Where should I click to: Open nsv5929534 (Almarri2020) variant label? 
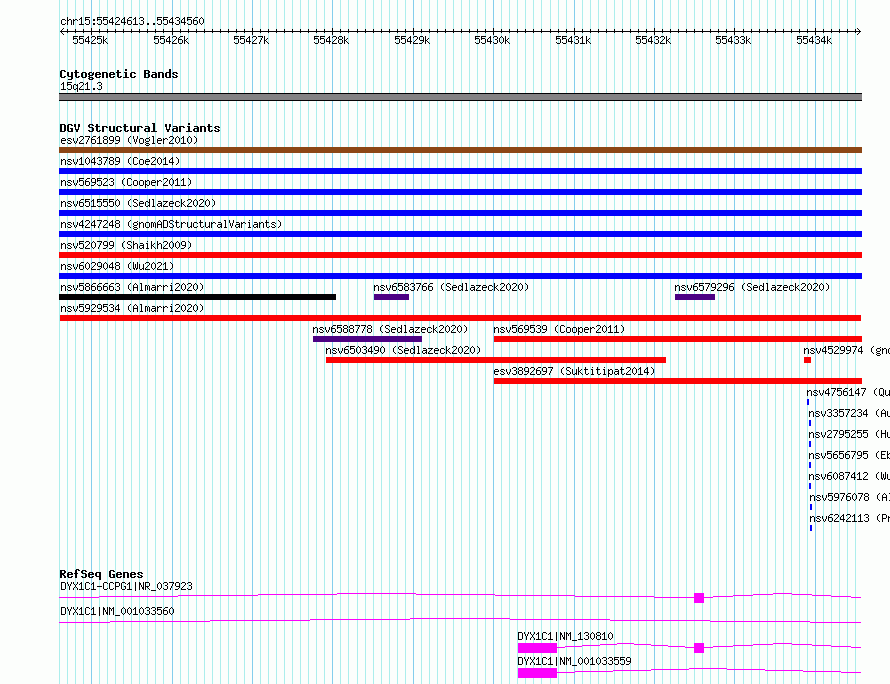(x=132, y=308)
